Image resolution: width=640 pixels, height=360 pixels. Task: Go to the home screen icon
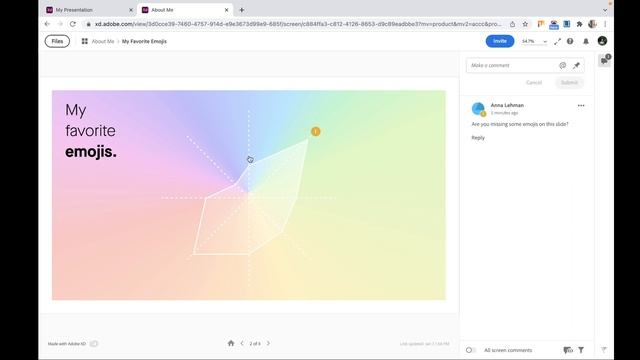[231, 343]
